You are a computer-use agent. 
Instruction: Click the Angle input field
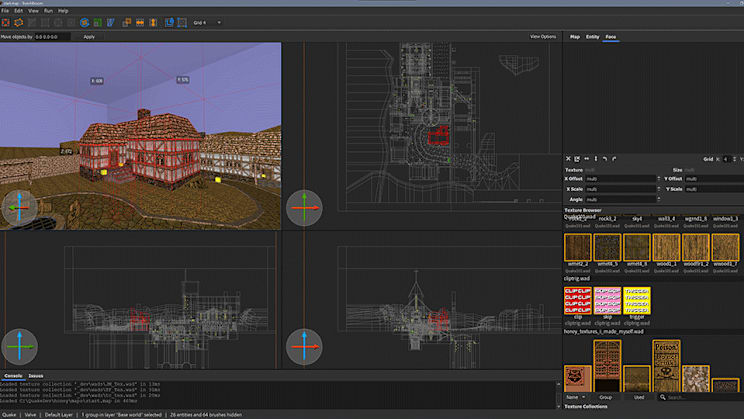[620, 200]
